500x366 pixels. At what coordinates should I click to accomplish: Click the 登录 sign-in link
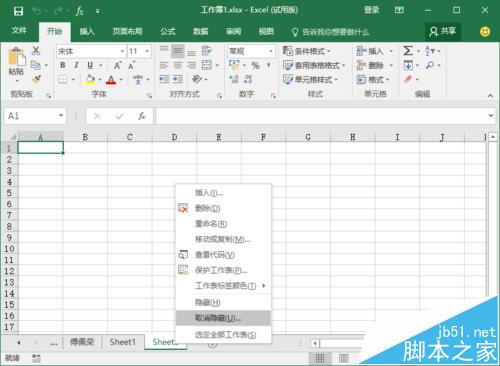pyautogui.click(x=371, y=10)
